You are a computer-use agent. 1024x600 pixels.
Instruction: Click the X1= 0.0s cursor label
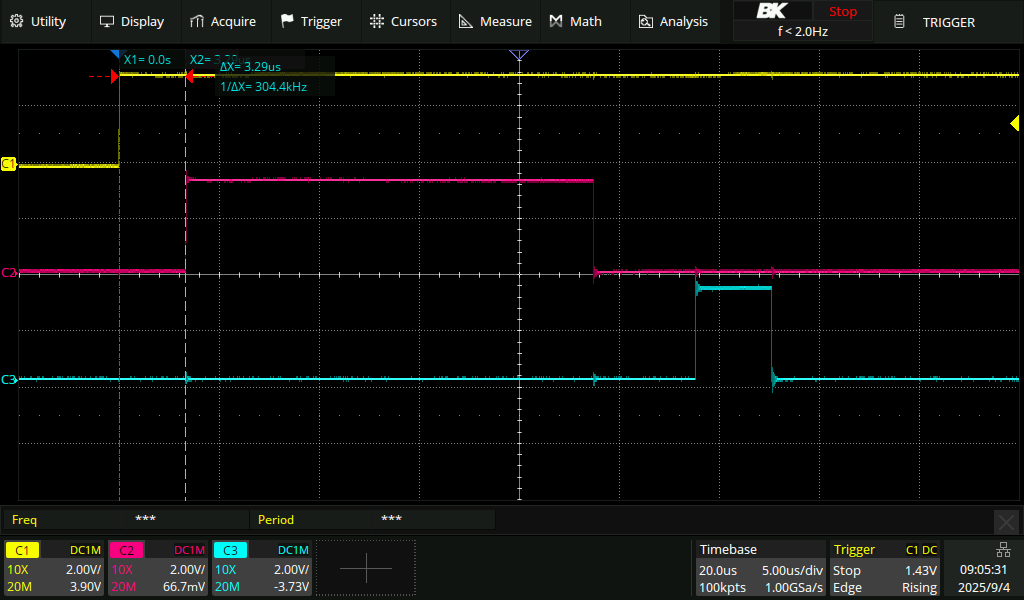pyautogui.click(x=148, y=59)
